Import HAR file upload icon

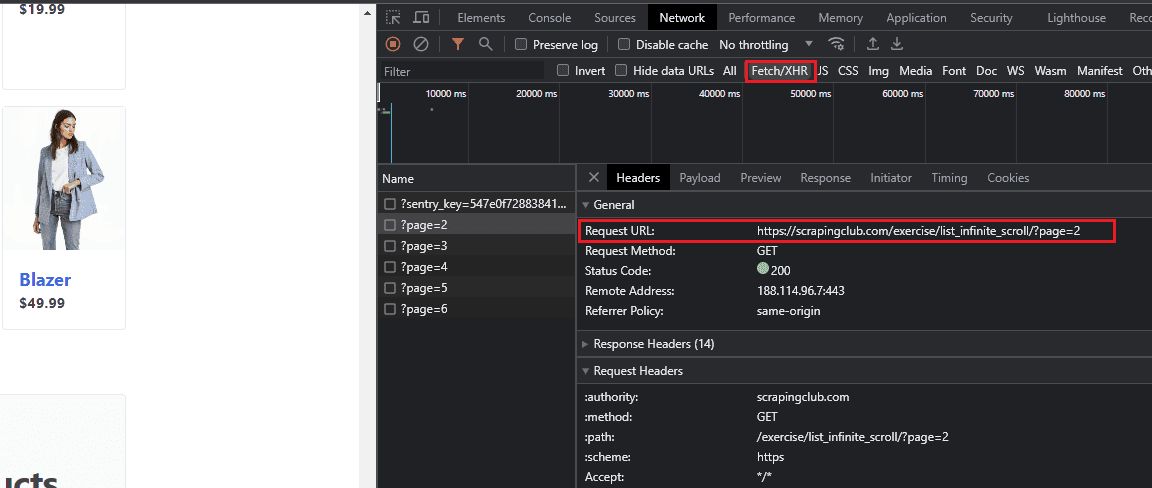[872, 44]
